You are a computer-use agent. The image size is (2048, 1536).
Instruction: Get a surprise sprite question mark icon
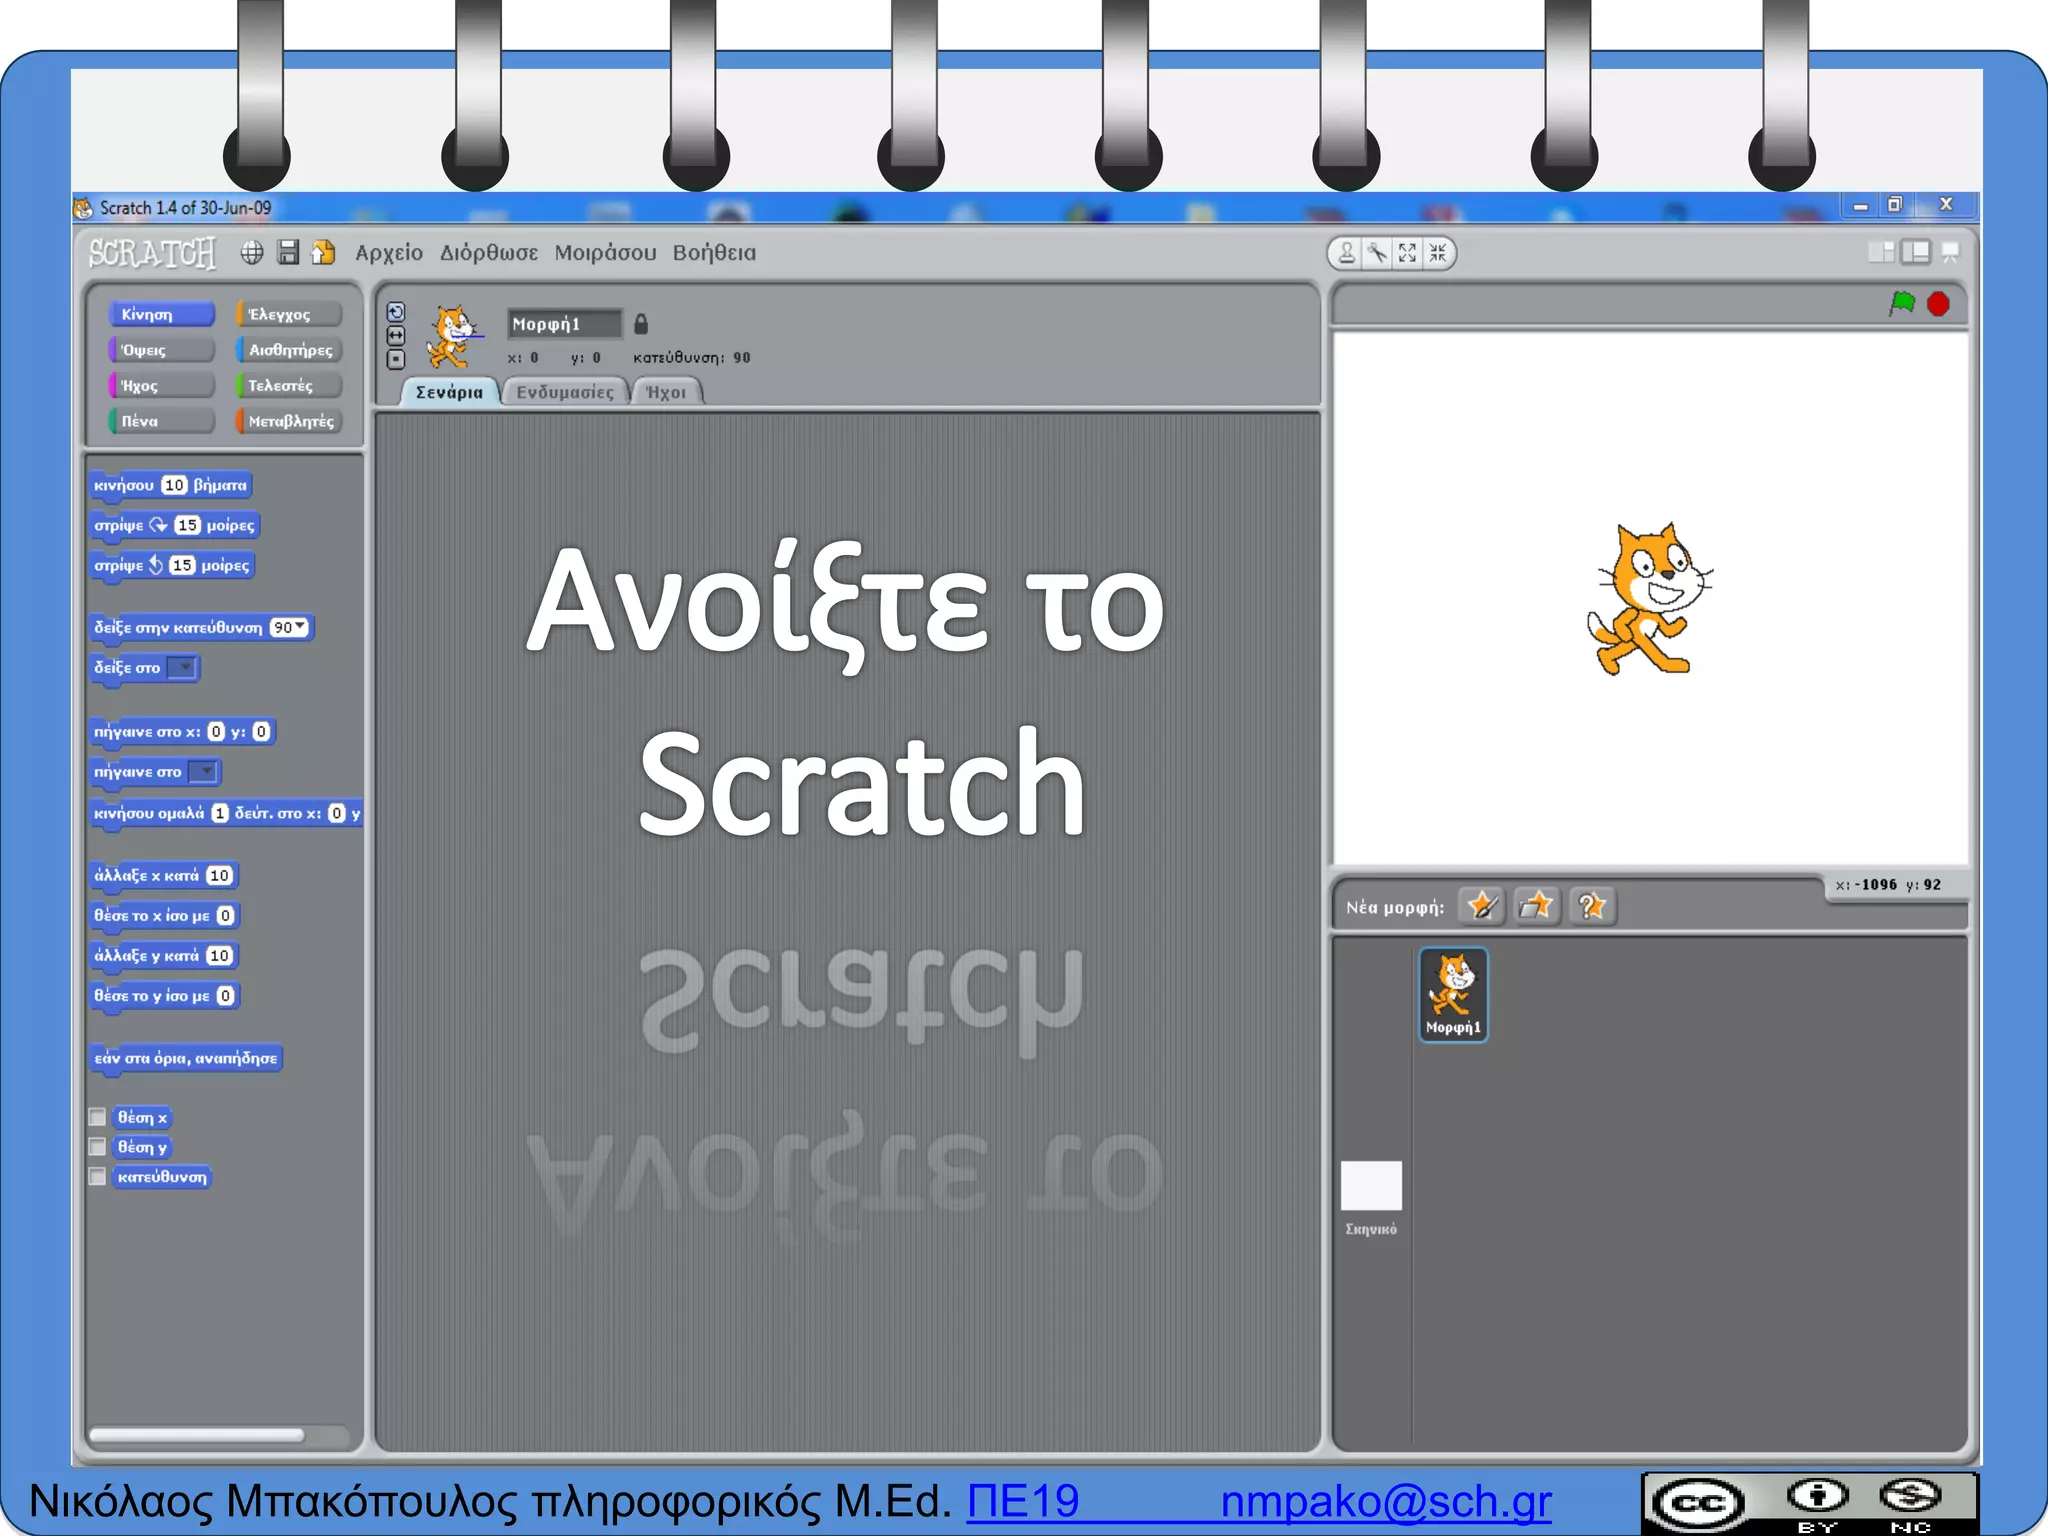click(1591, 907)
